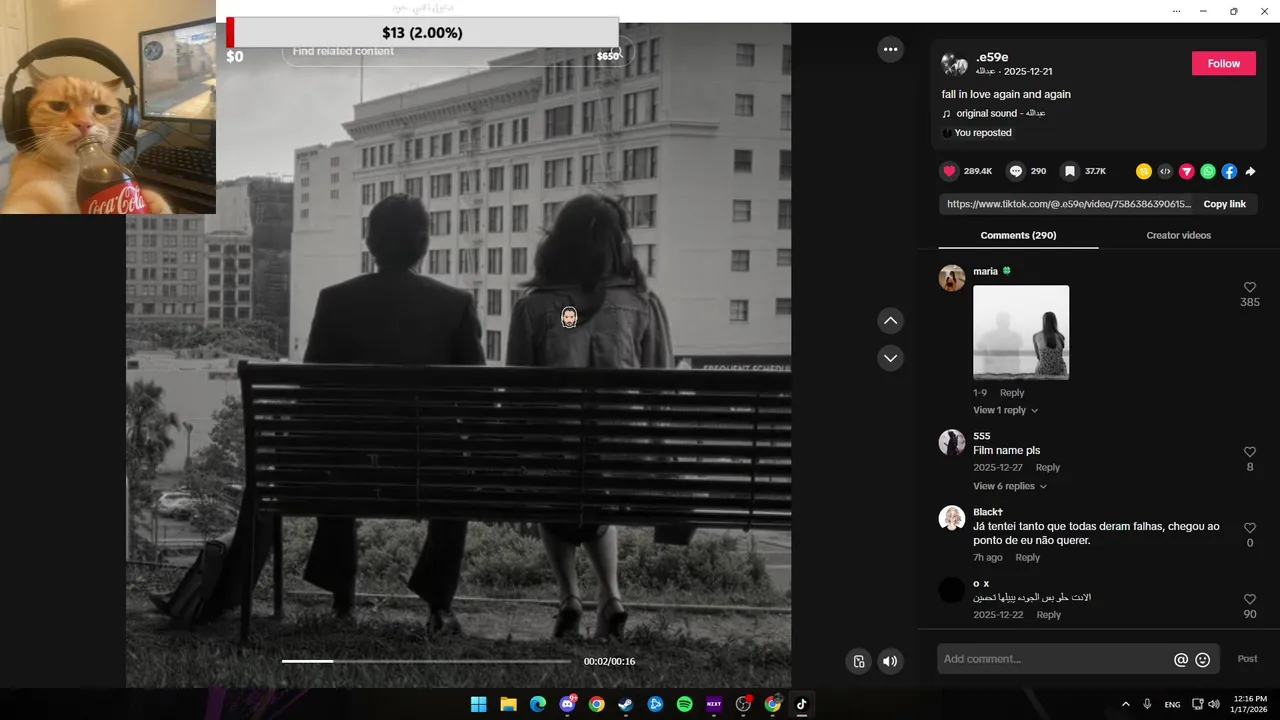
Task: Open more share options arrow
Action: pyautogui.click(x=1250, y=171)
